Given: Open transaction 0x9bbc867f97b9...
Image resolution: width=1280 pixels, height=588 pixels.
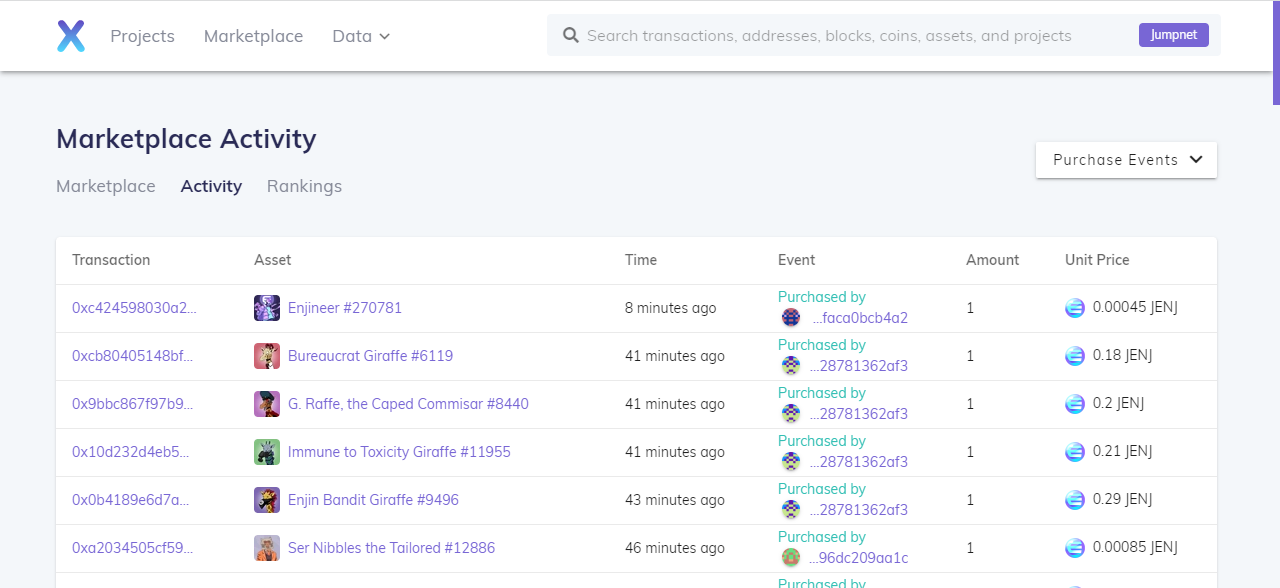Looking at the screenshot, I should [132, 404].
